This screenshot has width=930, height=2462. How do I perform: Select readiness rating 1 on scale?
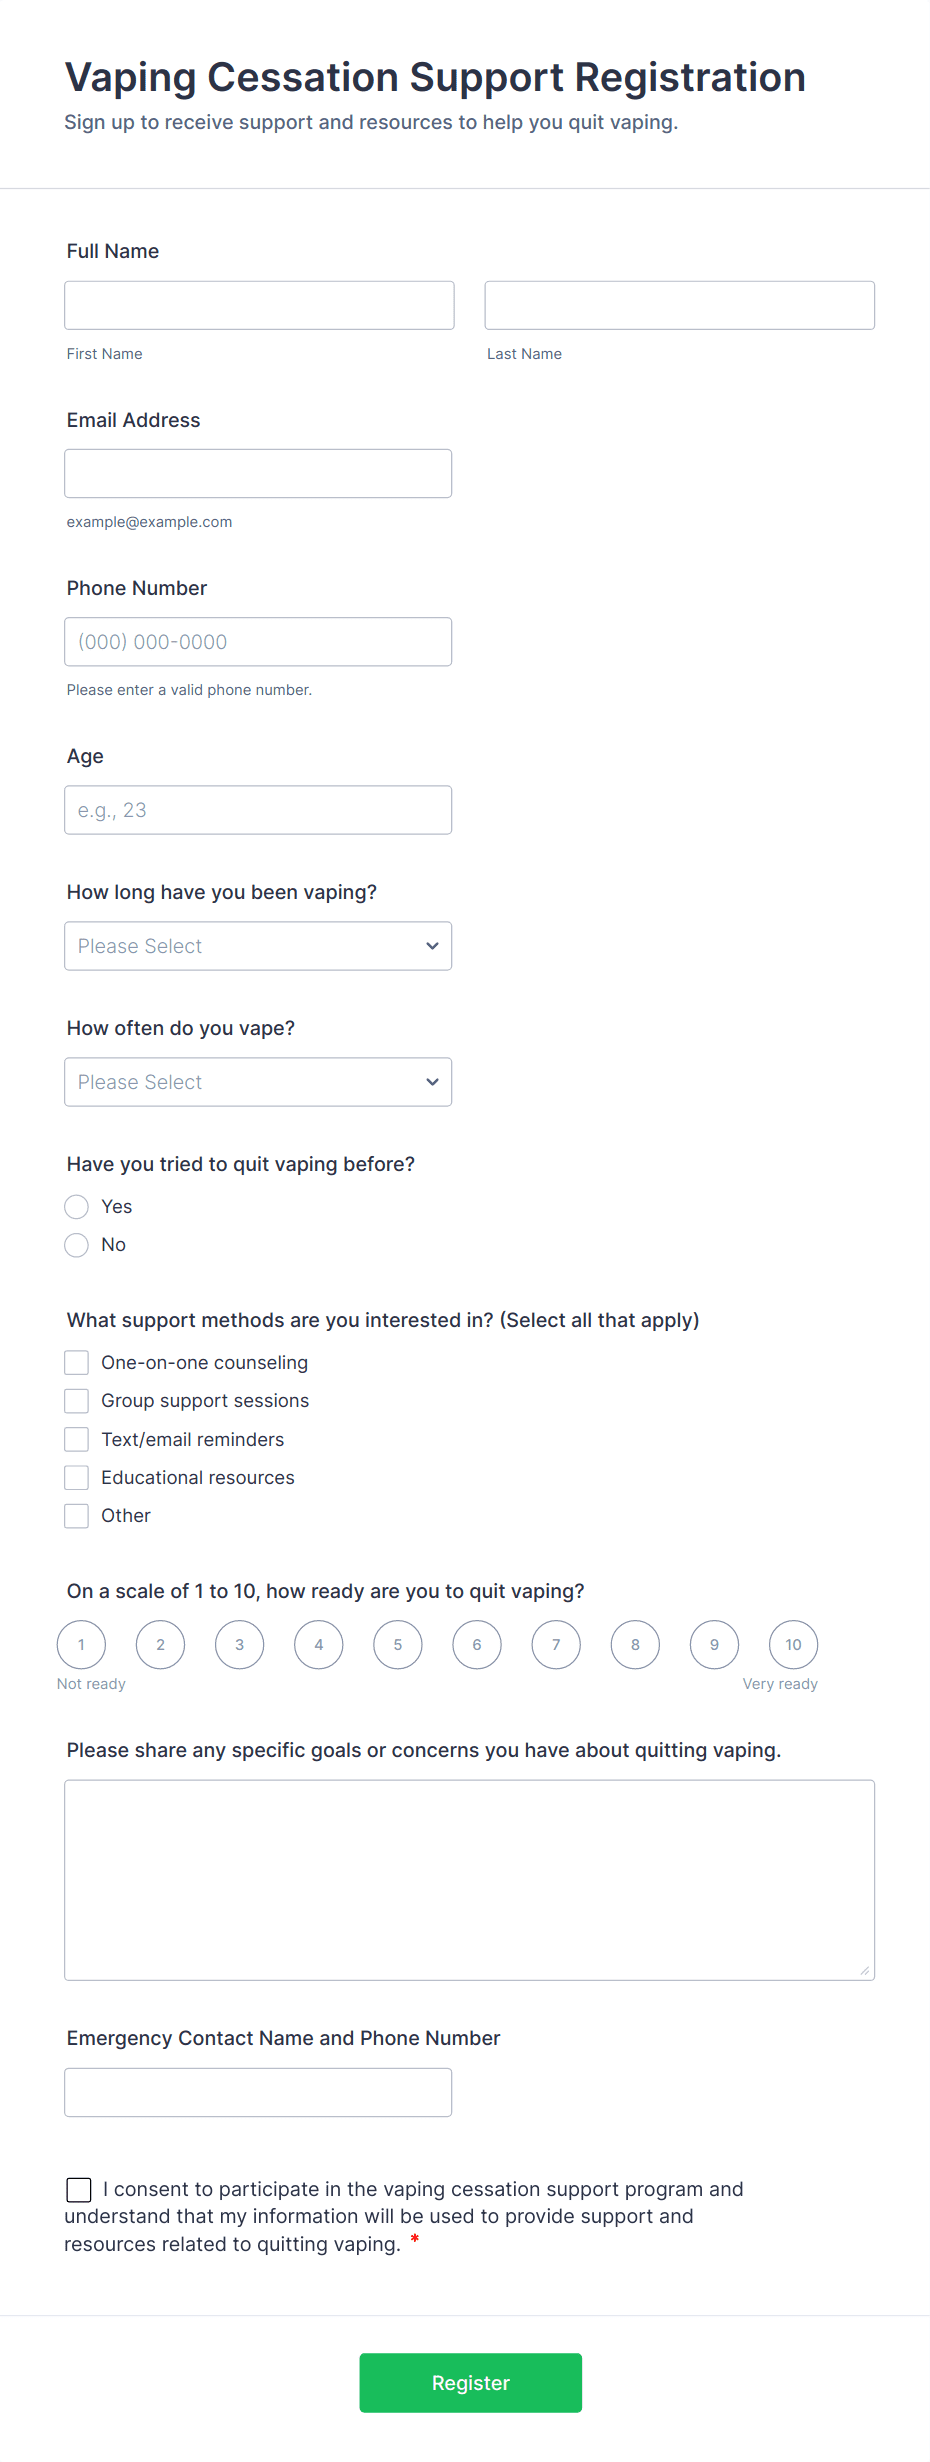pos(81,1645)
